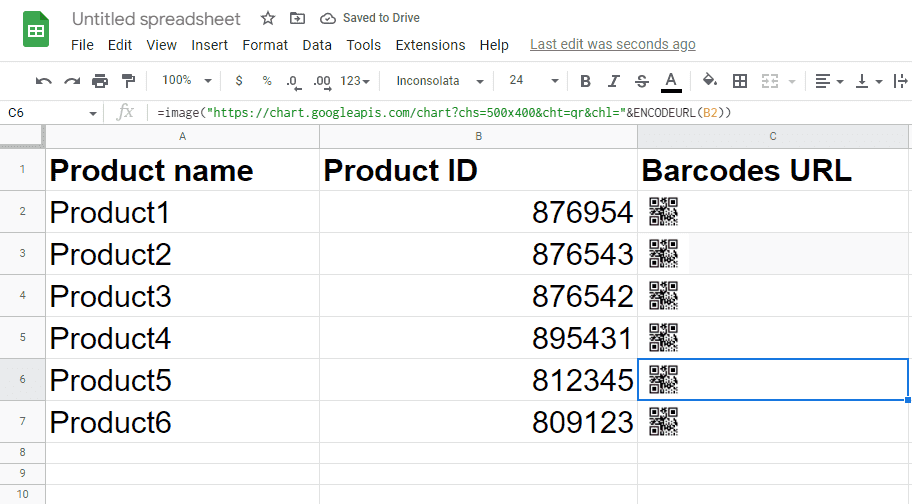Open the Data menu

317,45
